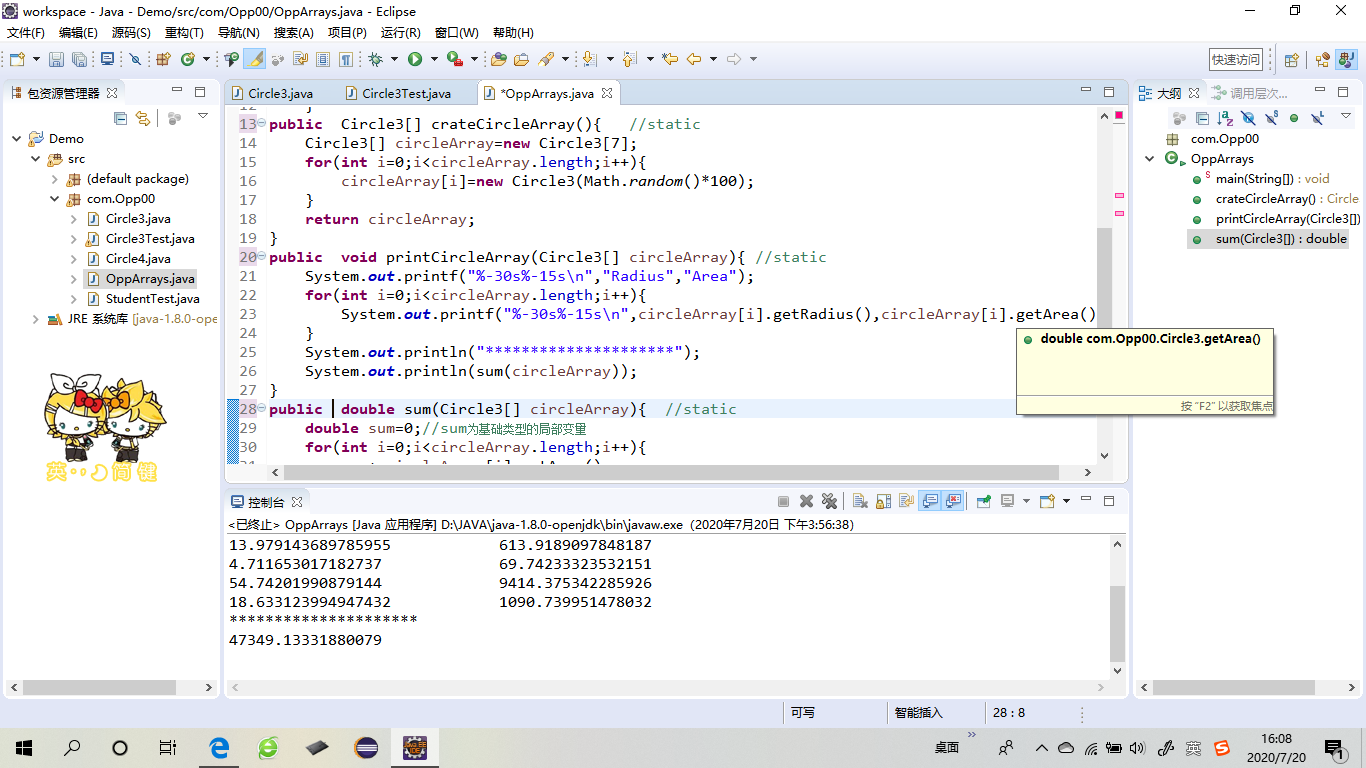The image size is (1366, 768).
Task: Collapse the Demo project node
Action: coord(17,139)
